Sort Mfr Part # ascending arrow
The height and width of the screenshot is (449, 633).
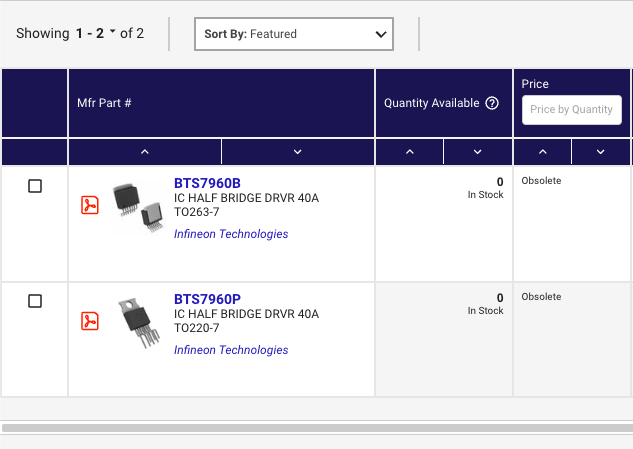[x=145, y=152]
